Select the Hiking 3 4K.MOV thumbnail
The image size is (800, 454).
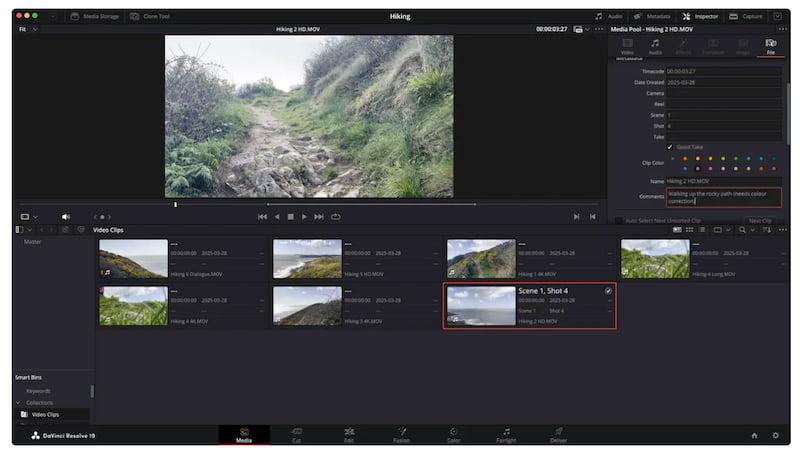307,306
